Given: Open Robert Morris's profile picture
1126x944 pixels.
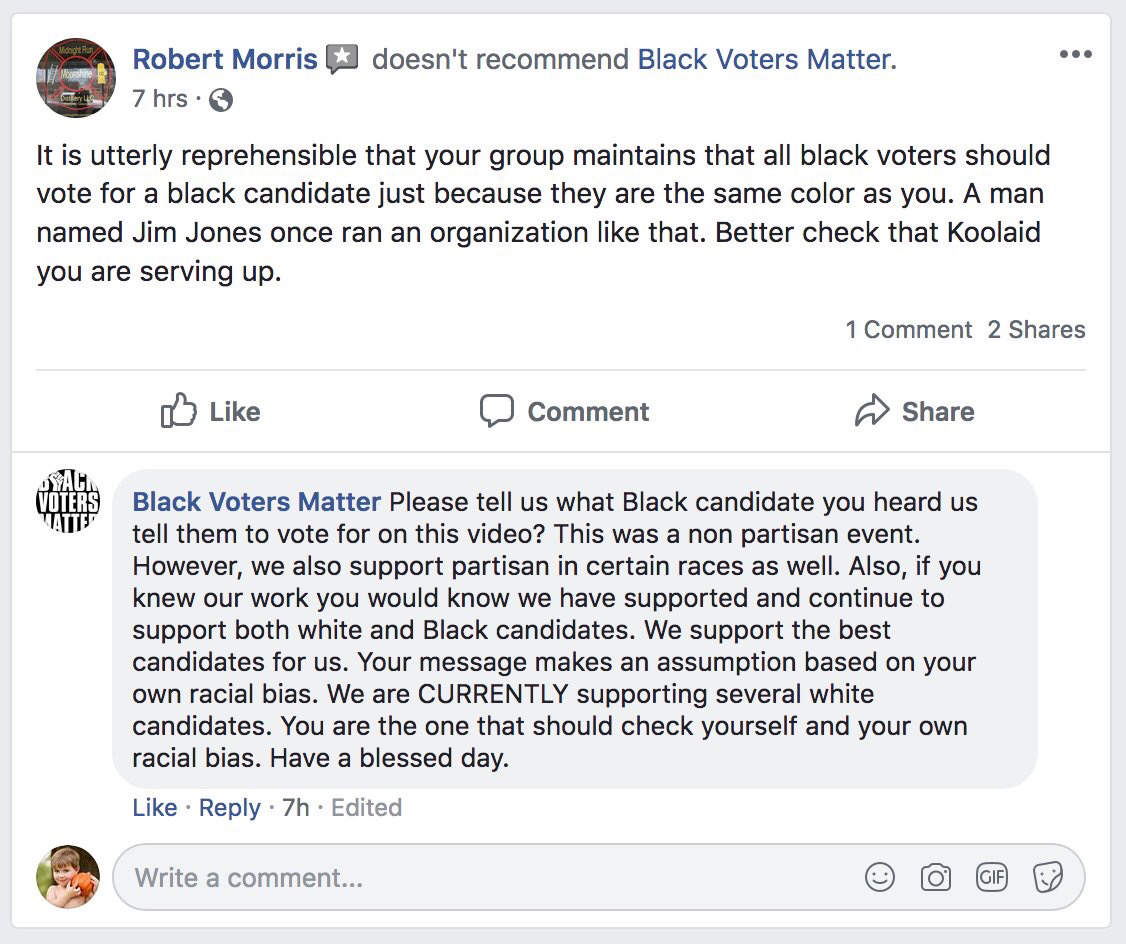Looking at the screenshot, I should [x=75, y=78].
